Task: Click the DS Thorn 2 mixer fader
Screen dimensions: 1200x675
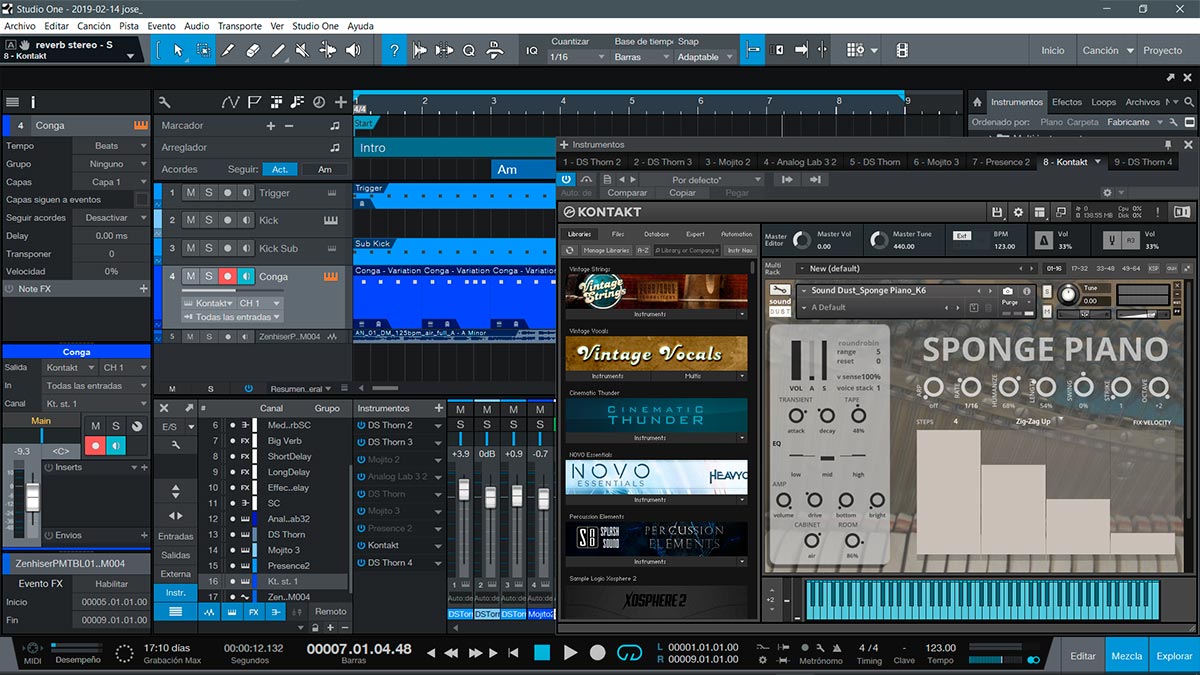Action: pos(463,492)
